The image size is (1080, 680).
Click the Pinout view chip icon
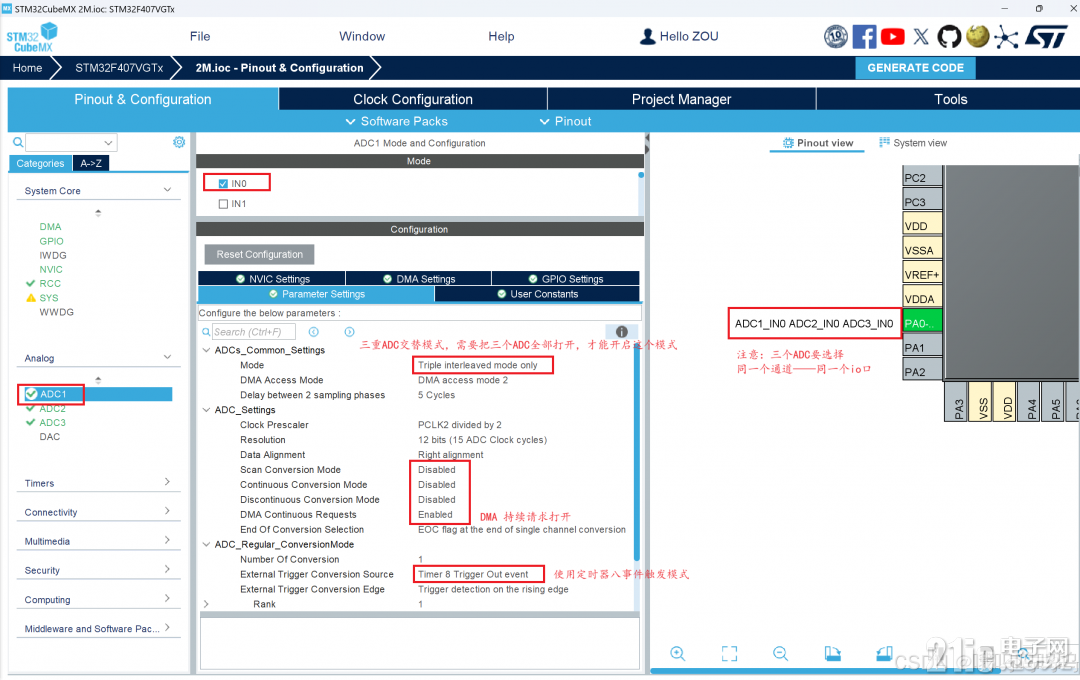(x=788, y=143)
